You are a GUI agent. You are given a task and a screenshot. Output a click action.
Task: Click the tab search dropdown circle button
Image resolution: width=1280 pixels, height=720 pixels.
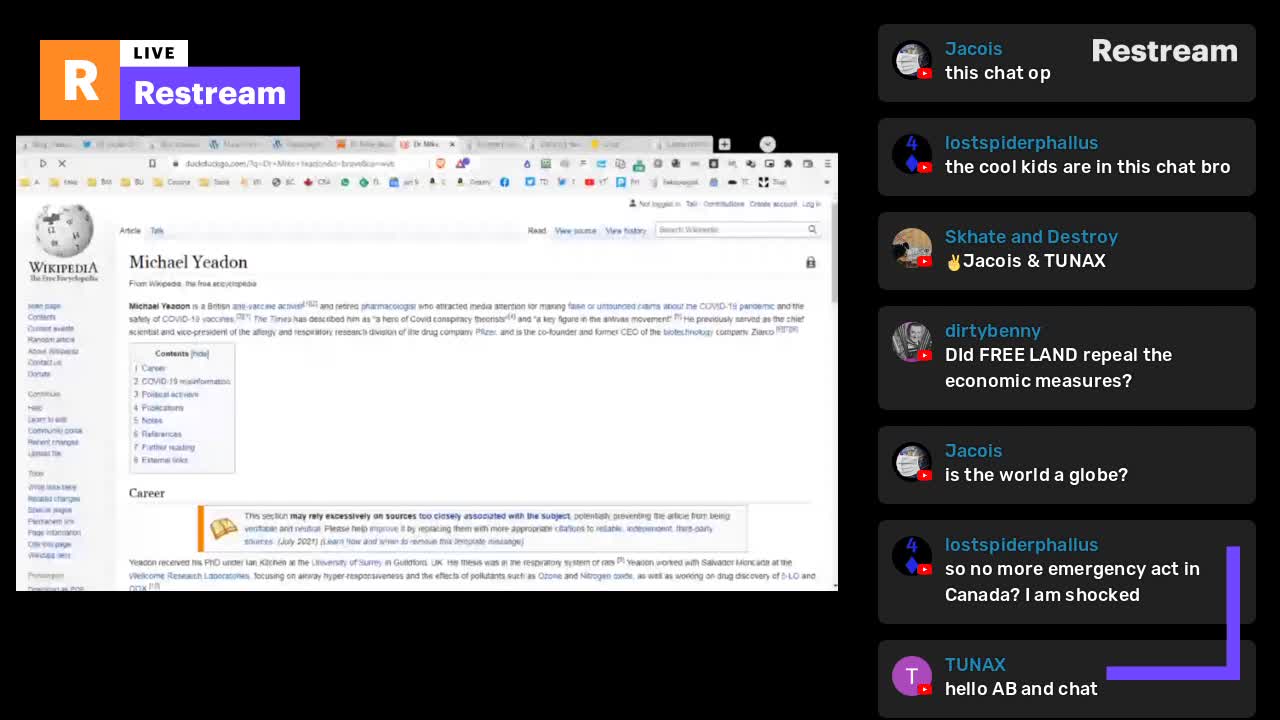pos(767,144)
